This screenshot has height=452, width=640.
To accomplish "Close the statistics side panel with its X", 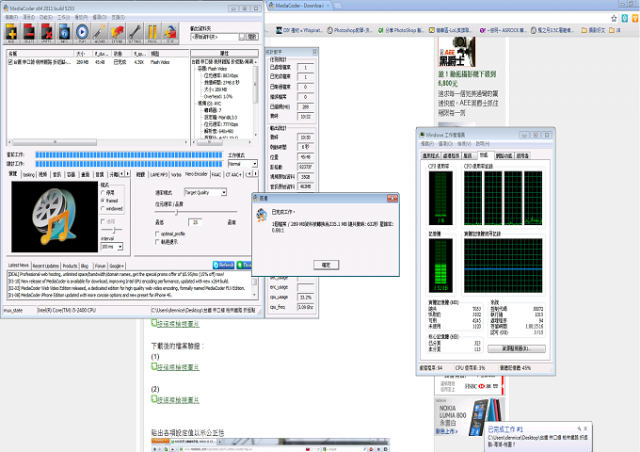I will (315, 51).
